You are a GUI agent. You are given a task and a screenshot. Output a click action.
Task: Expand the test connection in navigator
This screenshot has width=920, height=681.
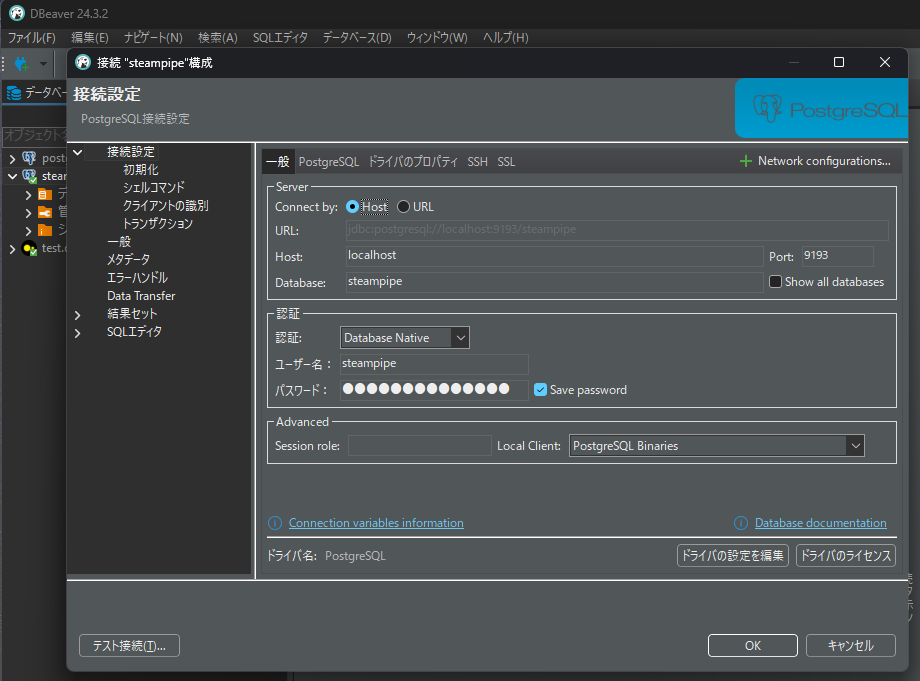pyautogui.click(x=12, y=249)
